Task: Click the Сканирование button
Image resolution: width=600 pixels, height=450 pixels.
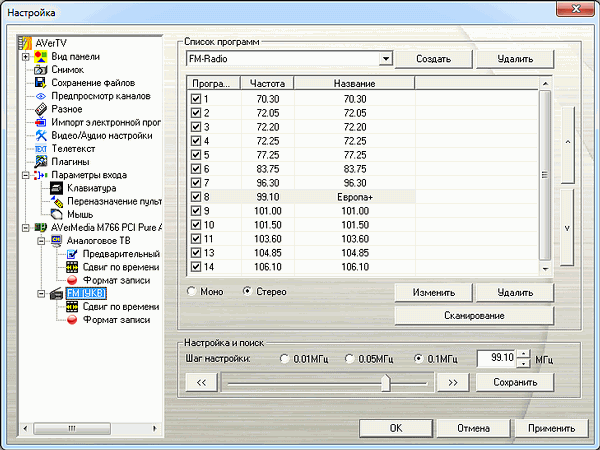Action: pyautogui.click(x=473, y=316)
